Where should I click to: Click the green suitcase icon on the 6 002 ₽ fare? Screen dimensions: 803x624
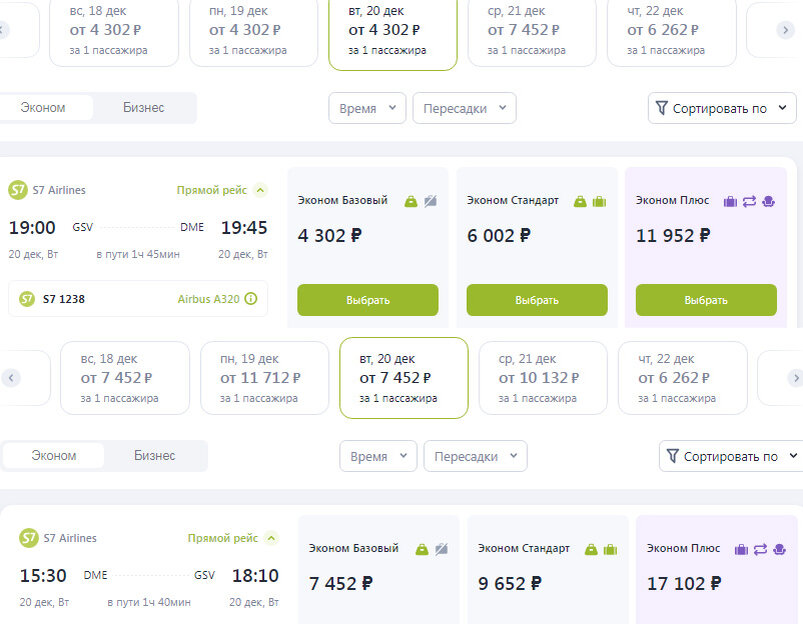[599, 201]
